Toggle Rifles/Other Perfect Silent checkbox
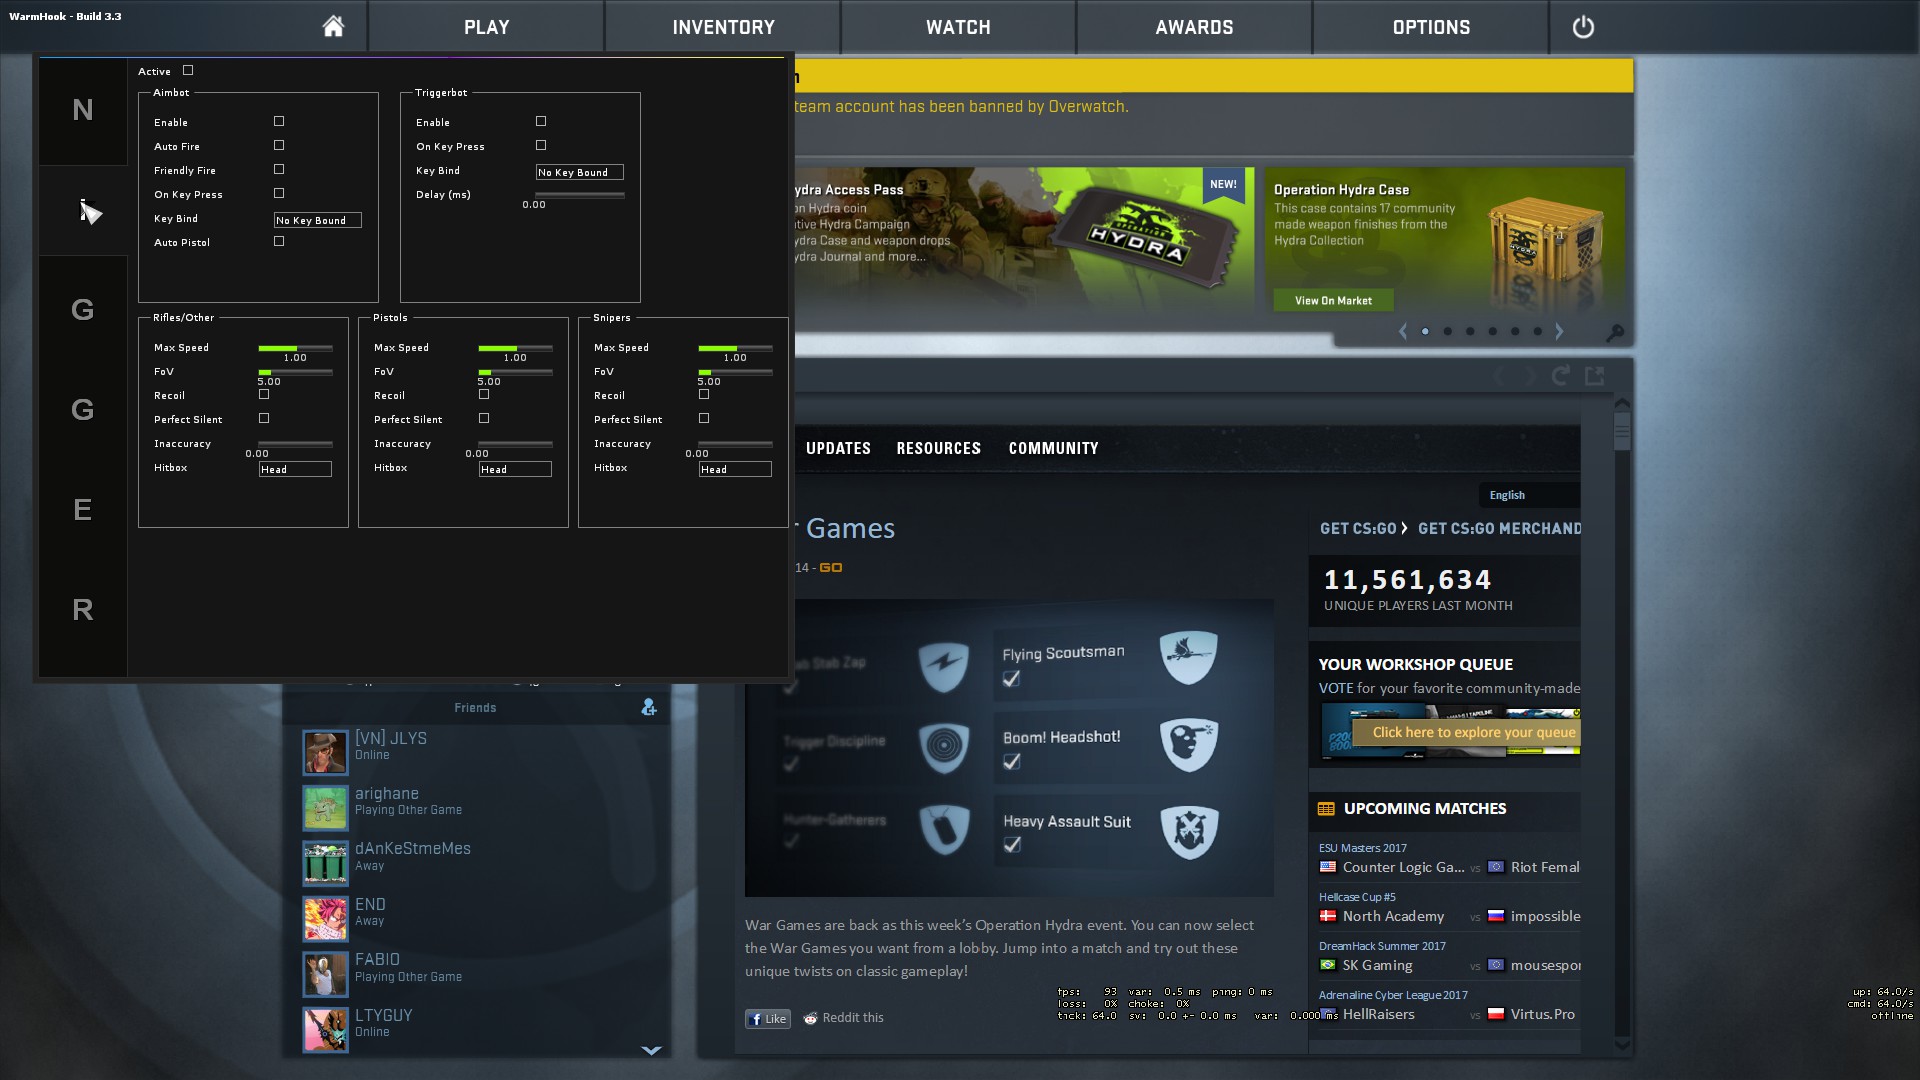The image size is (1920, 1080). [264, 418]
